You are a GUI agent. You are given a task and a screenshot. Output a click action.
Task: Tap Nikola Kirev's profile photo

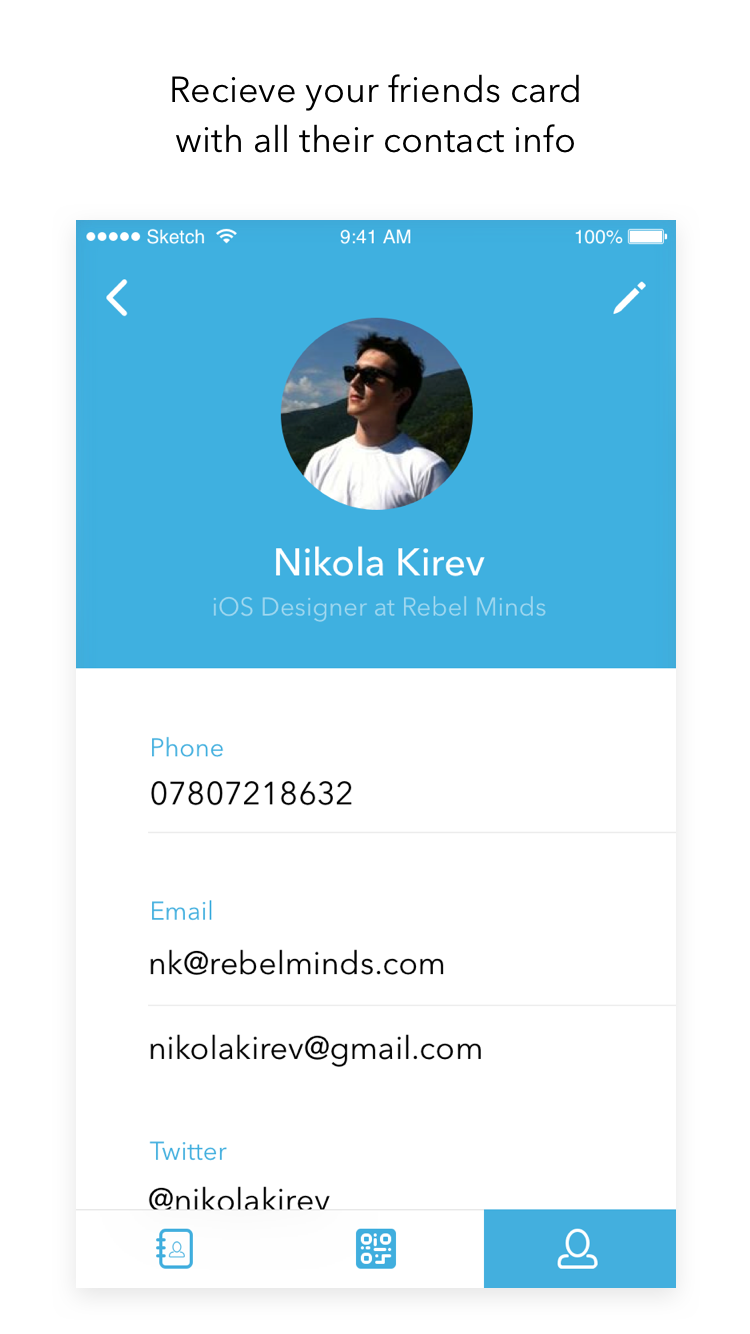tap(376, 414)
